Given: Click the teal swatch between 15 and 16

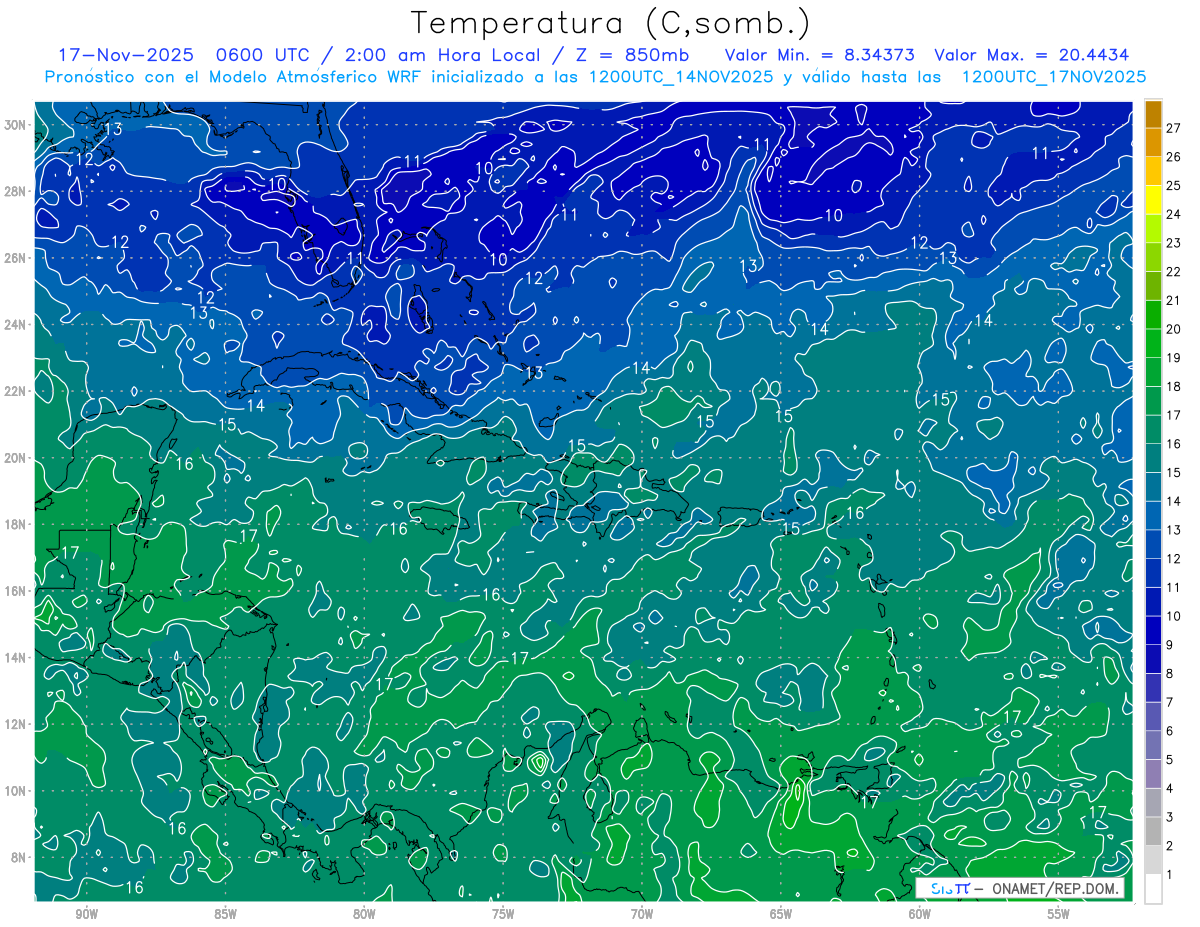Looking at the screenshot, I should point(1153,458).
